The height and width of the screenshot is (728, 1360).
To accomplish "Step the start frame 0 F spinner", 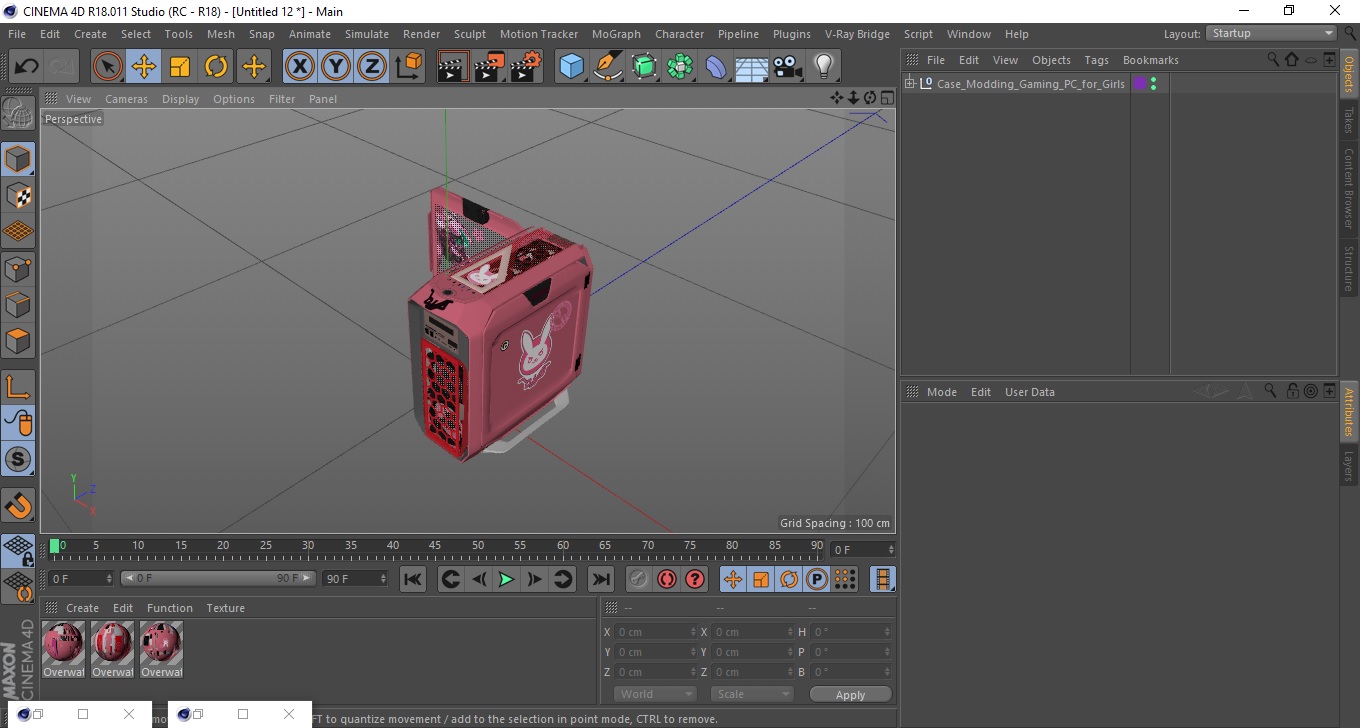I will [x=109, y=578].
